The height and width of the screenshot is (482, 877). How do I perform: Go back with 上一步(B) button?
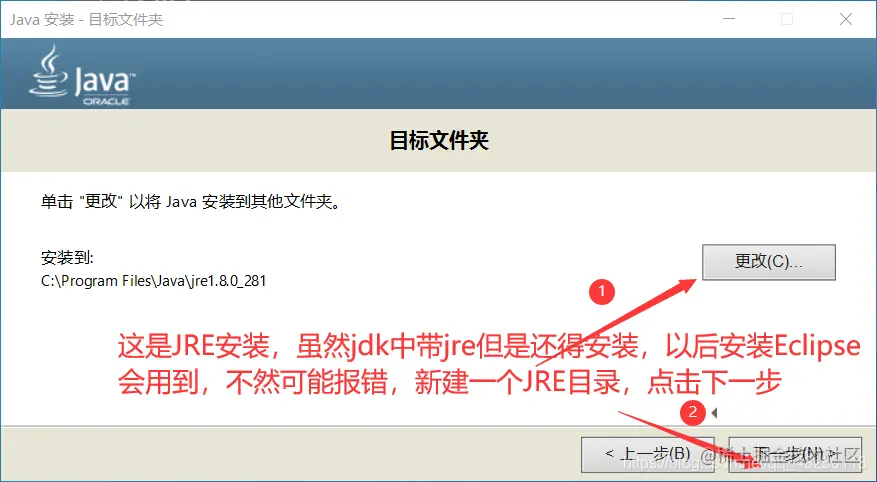[648, 454]
